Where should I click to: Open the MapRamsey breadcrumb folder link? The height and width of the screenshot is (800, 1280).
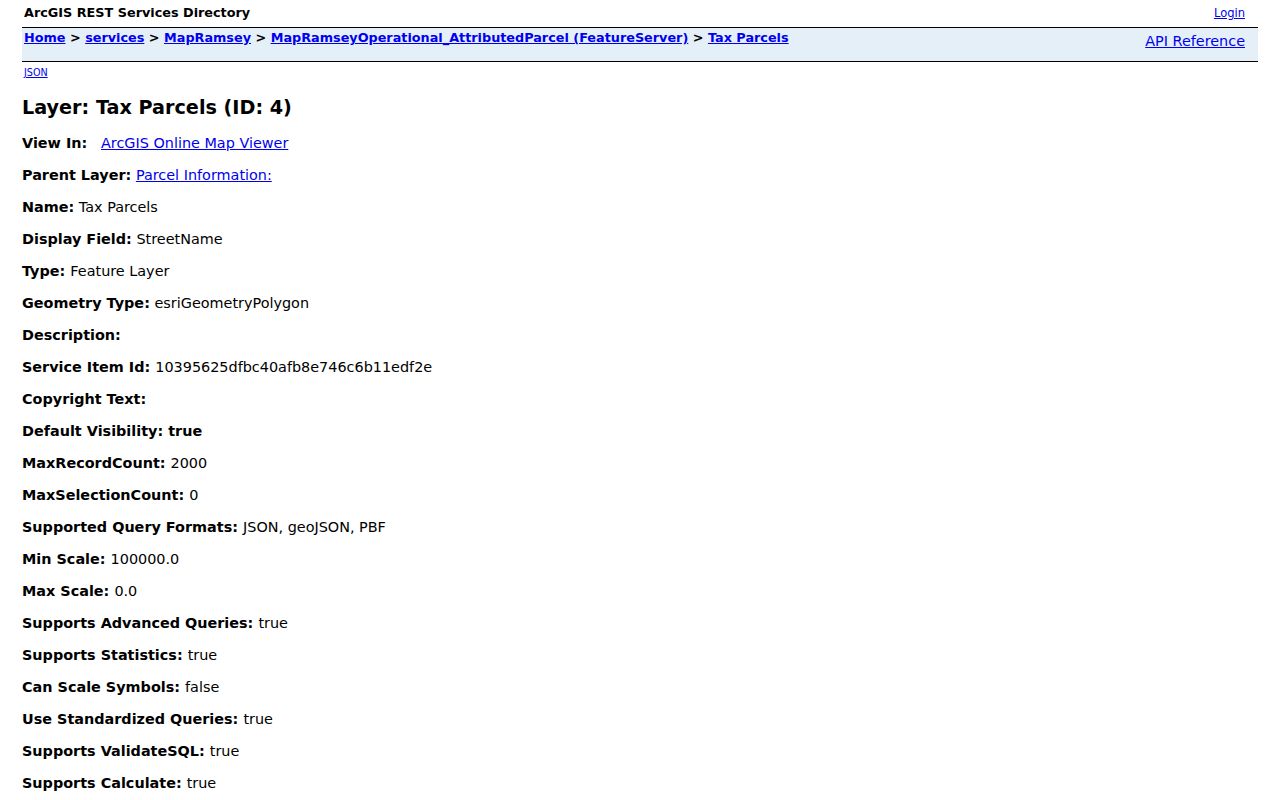tap(207, 38)
